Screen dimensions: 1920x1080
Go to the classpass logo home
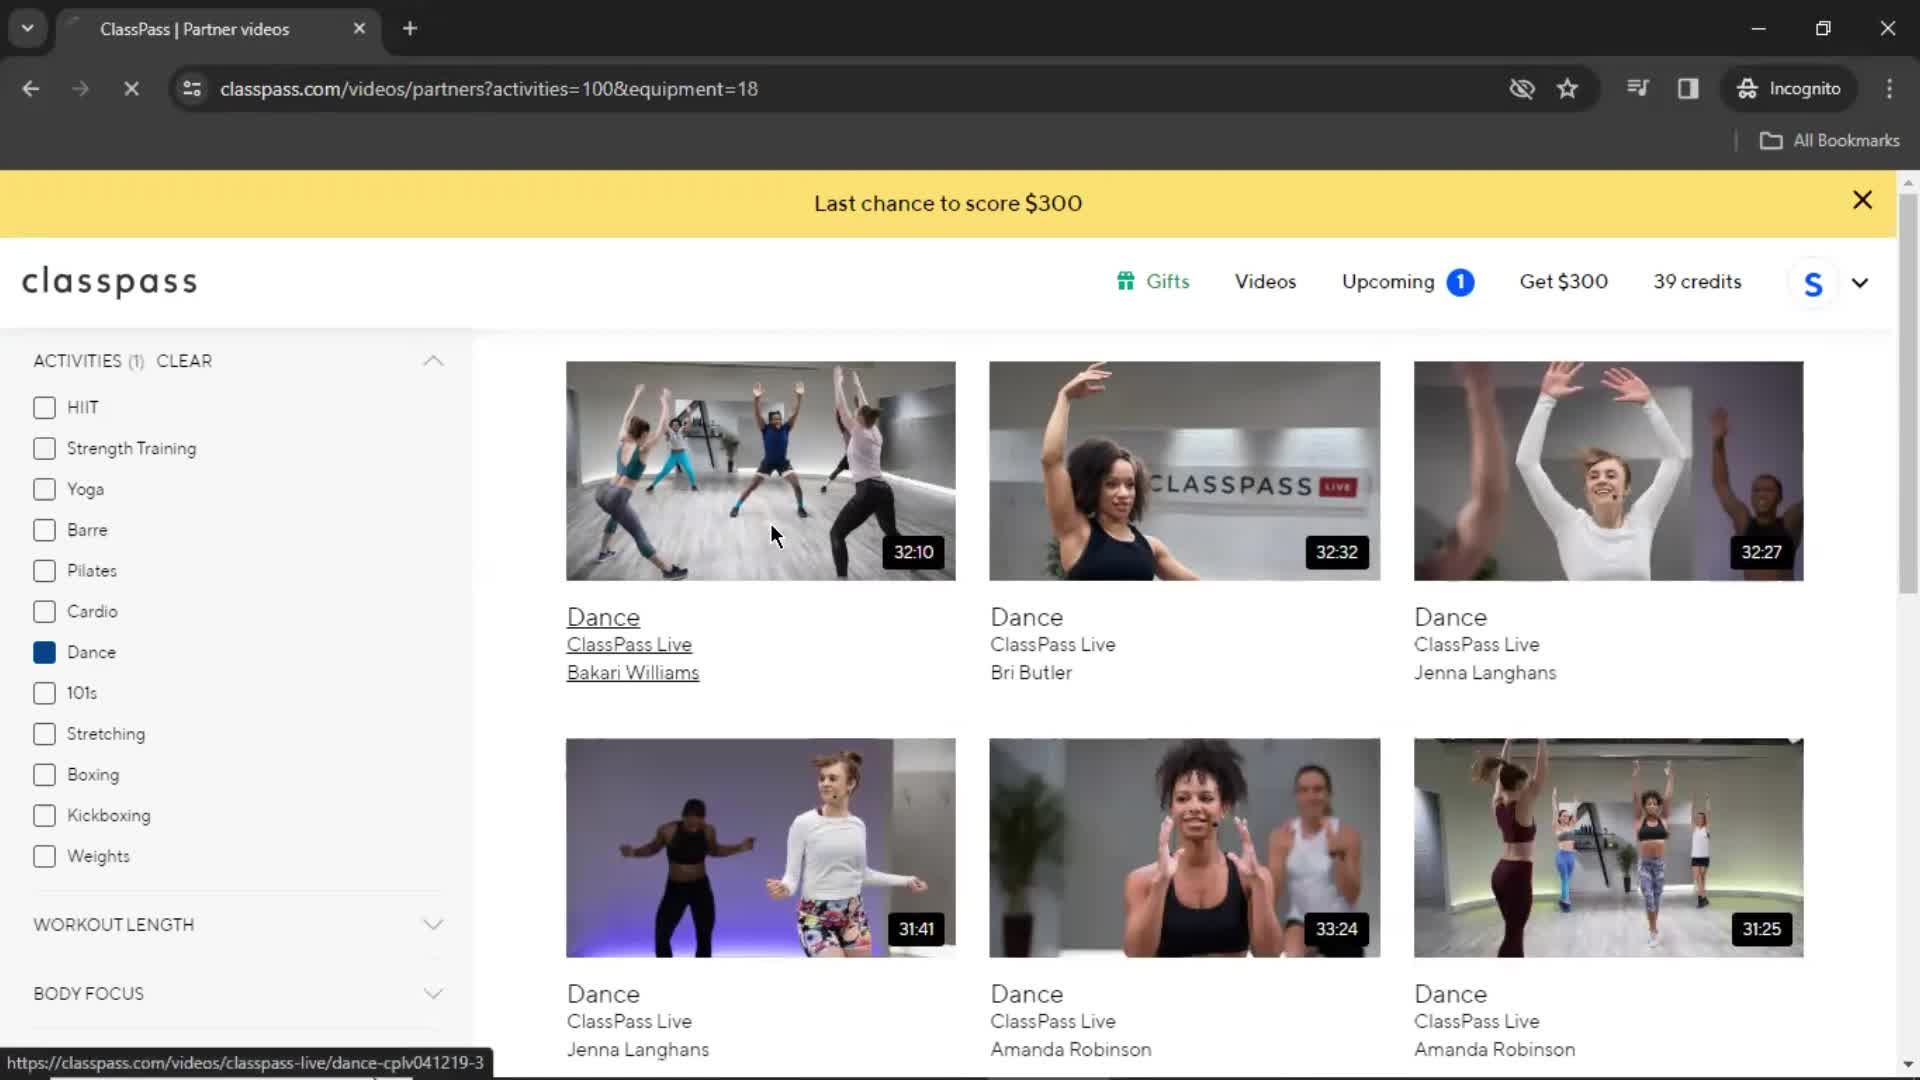tap(110, 282)
